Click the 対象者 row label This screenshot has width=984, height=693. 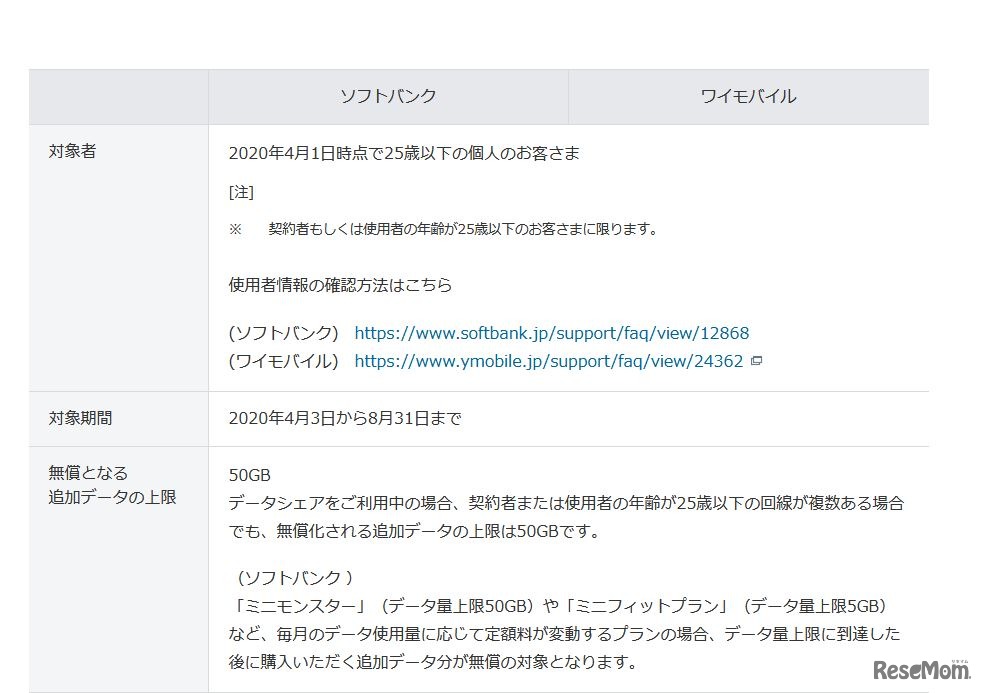click(72, 151)
